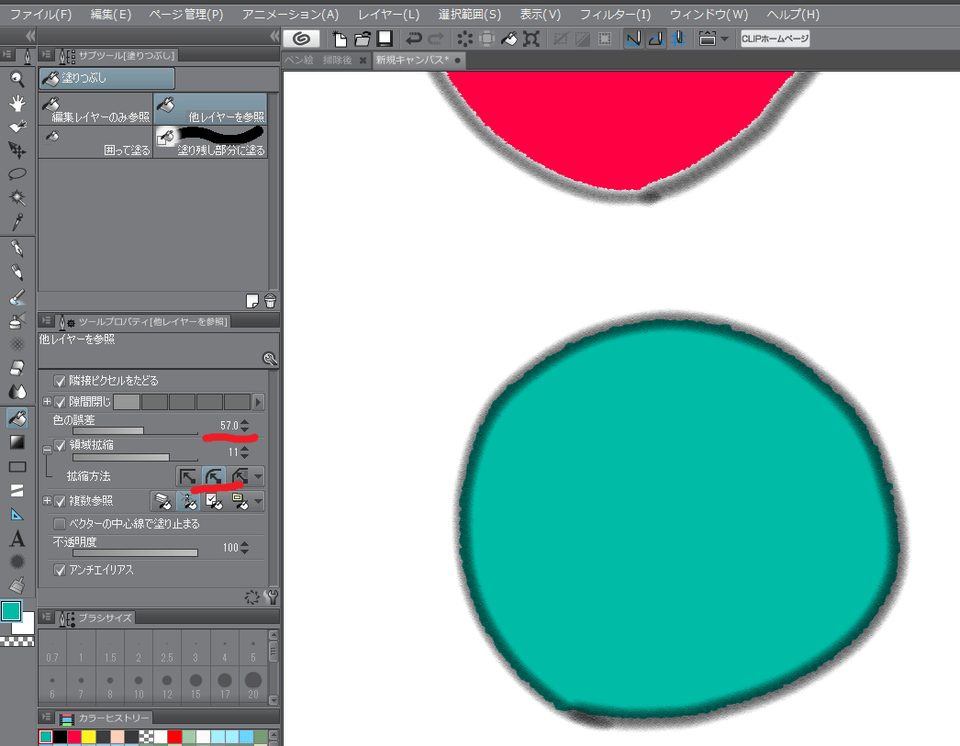Screen dimensions: 960x746
Task: Switch to the 新規キャンバス tab
Action: (x=410, y=61)
